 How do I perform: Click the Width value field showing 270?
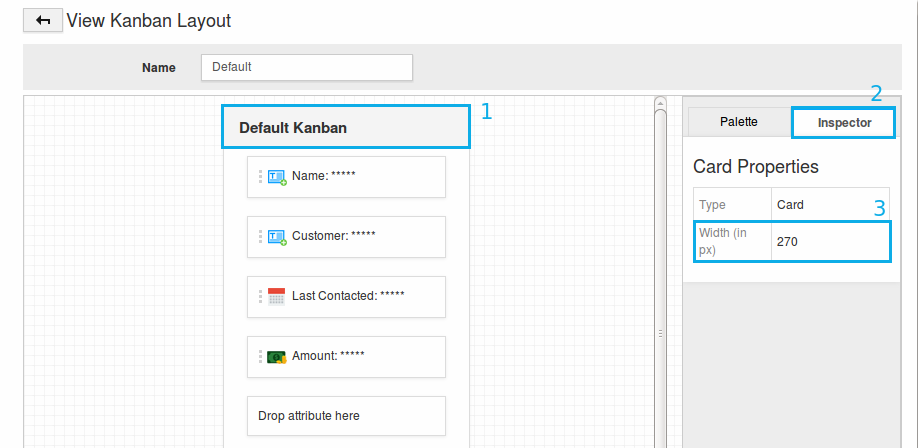click(829, 242)
